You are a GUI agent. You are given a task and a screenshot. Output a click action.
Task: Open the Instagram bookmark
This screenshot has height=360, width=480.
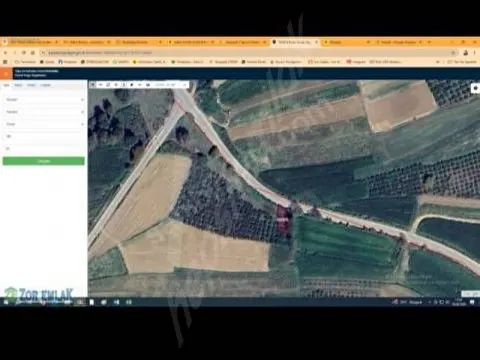coord(356,62)
